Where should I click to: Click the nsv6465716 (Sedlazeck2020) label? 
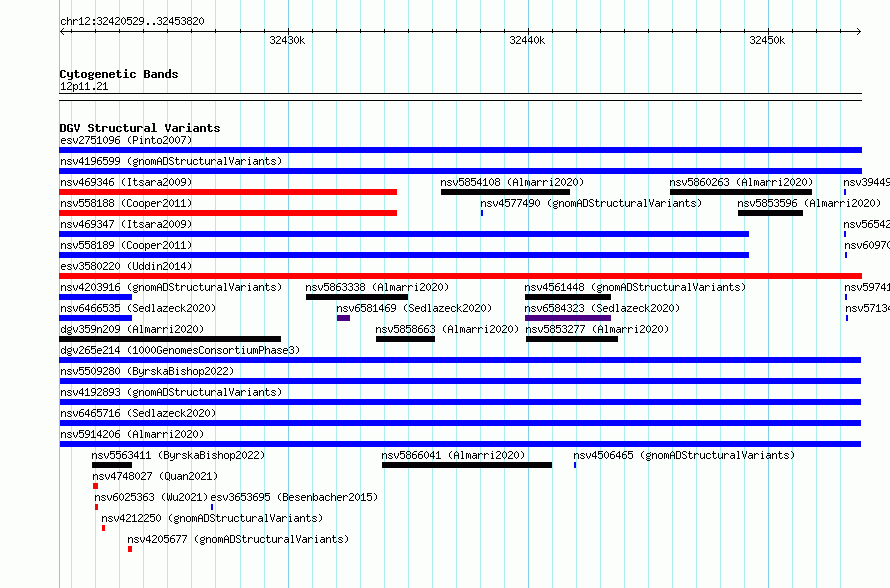[x=138, y=413]
